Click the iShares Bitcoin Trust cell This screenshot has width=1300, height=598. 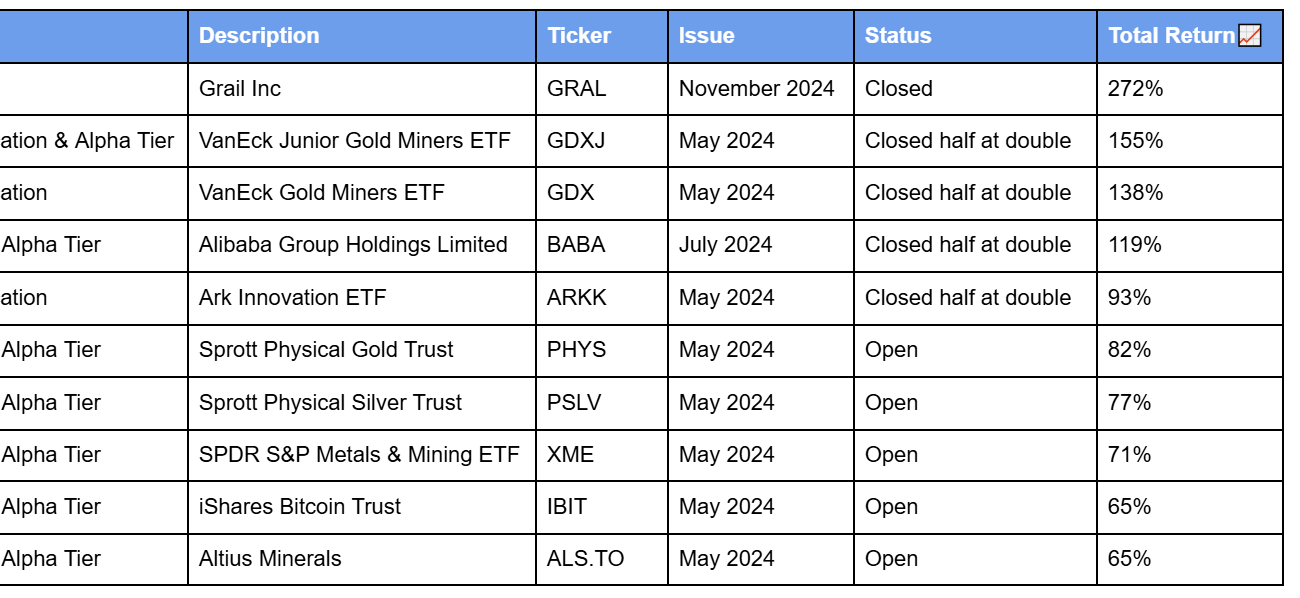pyautogui.click(x=362, y=507)
